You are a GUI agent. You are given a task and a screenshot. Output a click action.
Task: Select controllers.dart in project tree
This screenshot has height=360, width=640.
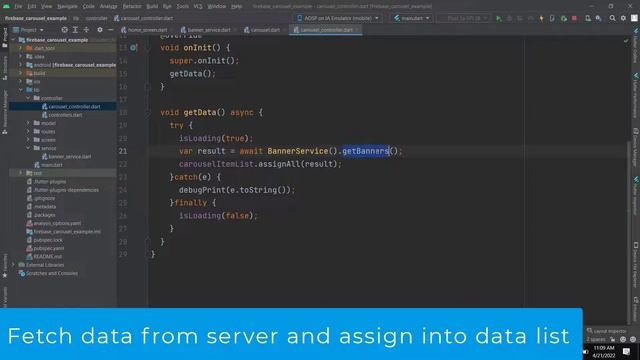coord(65,115)
